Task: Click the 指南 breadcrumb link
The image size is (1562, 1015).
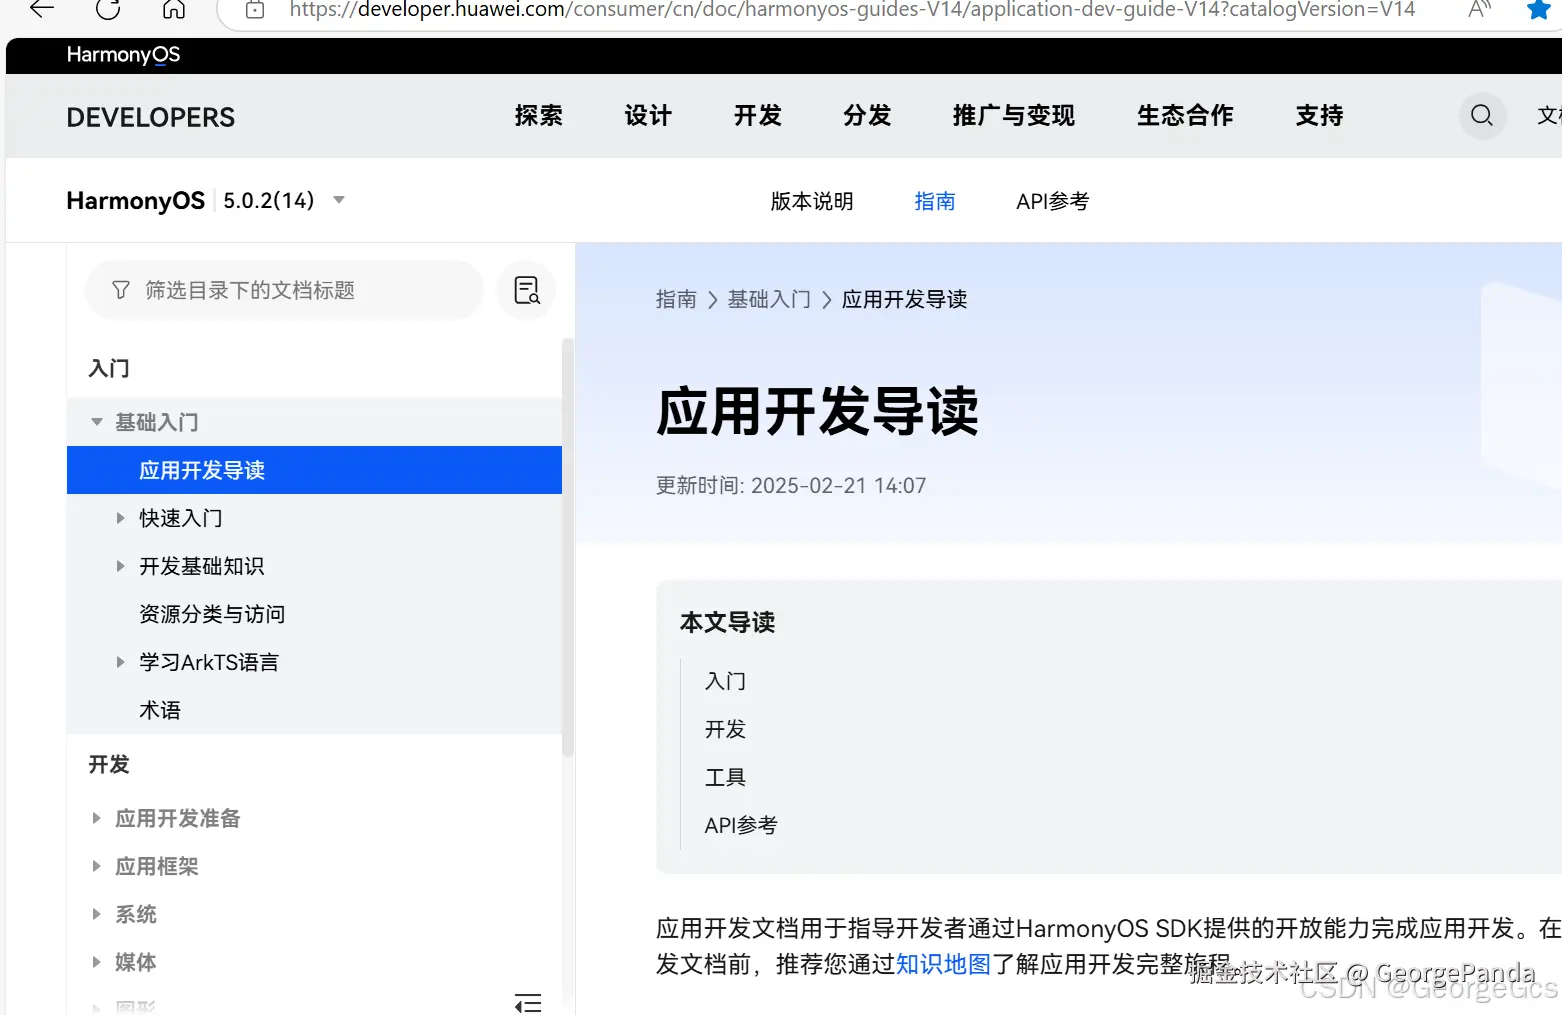Action: 676,299
